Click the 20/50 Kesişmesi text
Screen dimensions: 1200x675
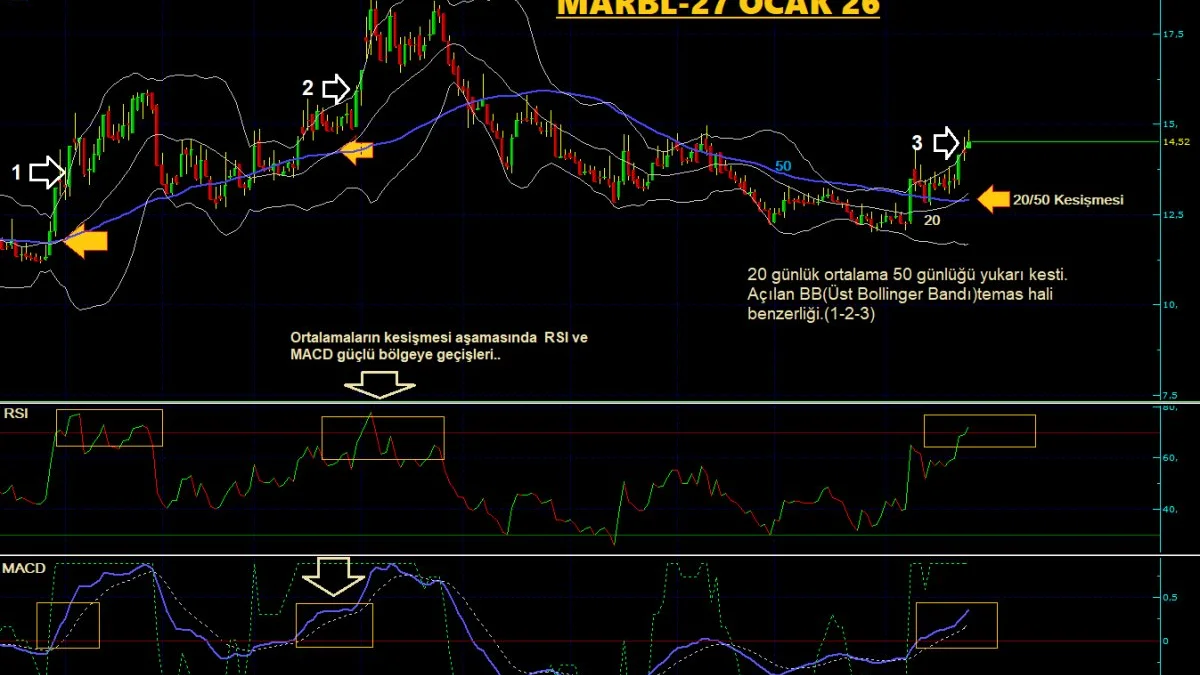(x=1068, y=200)
